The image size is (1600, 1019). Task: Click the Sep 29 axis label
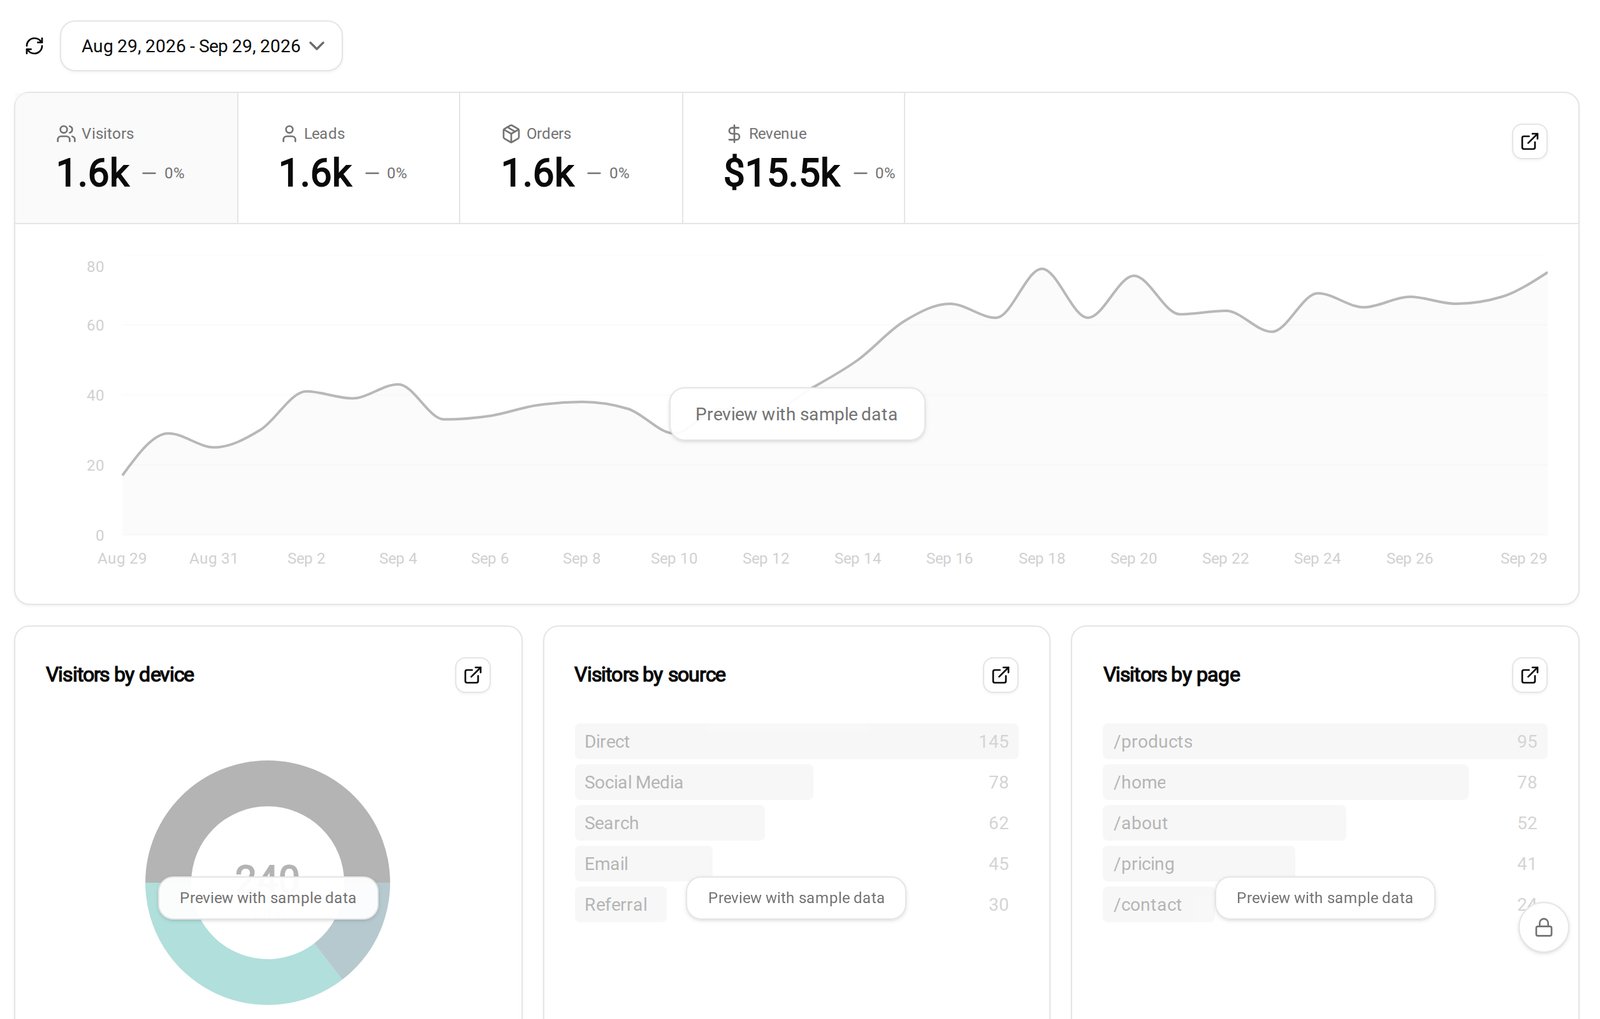point(1523,559)
